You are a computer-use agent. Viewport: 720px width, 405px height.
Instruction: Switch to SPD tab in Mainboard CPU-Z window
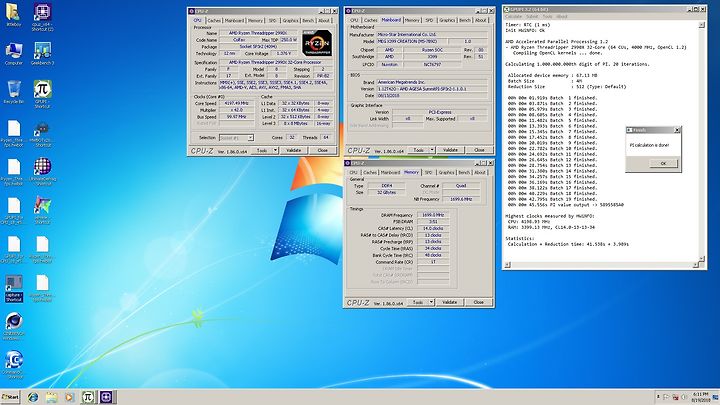(x=429, y=20)
